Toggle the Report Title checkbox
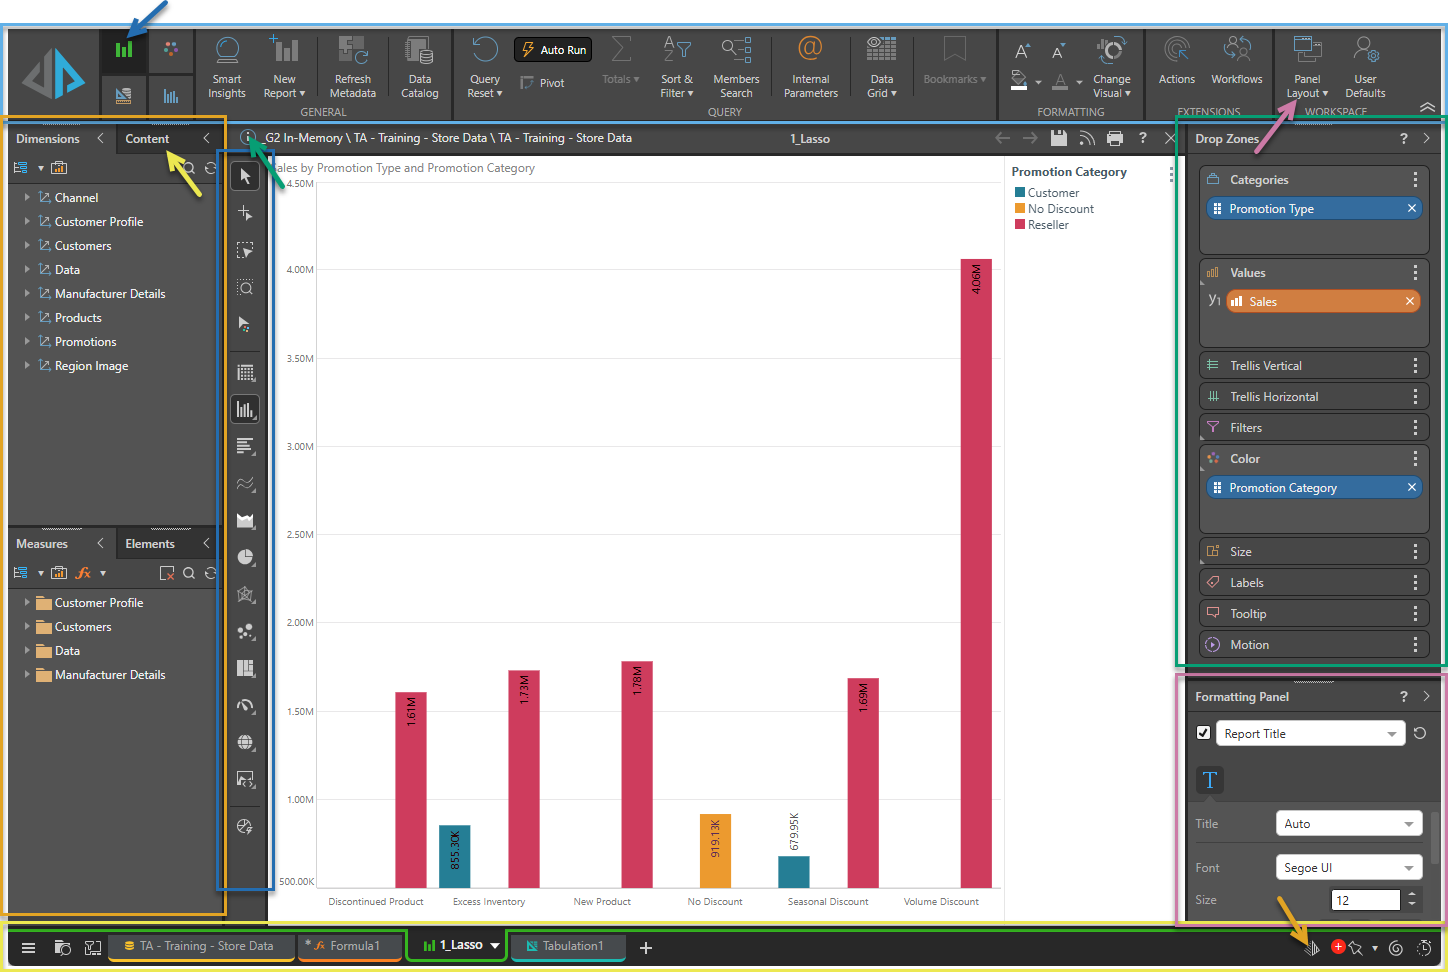 click(1204, 733)
